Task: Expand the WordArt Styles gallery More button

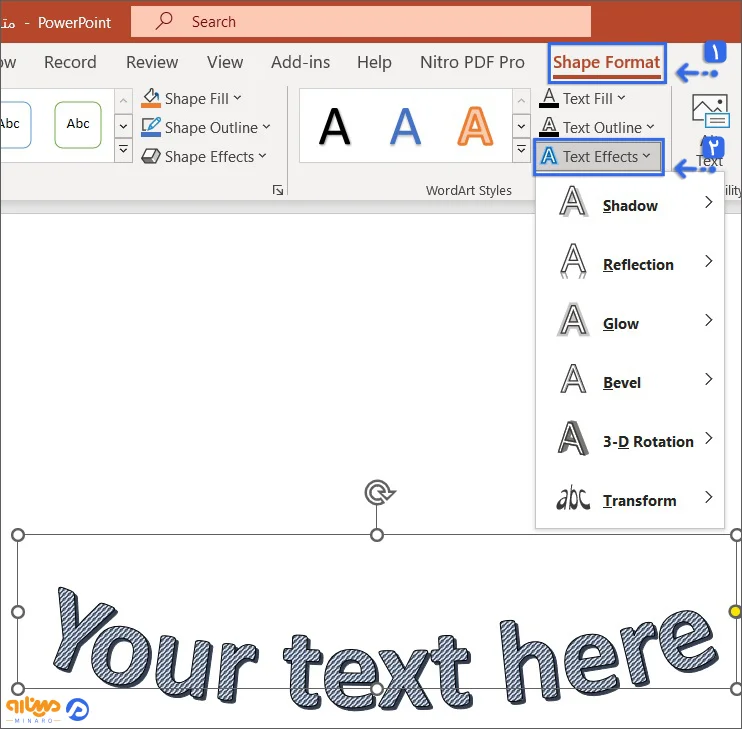Action: [x=521, y=149]
